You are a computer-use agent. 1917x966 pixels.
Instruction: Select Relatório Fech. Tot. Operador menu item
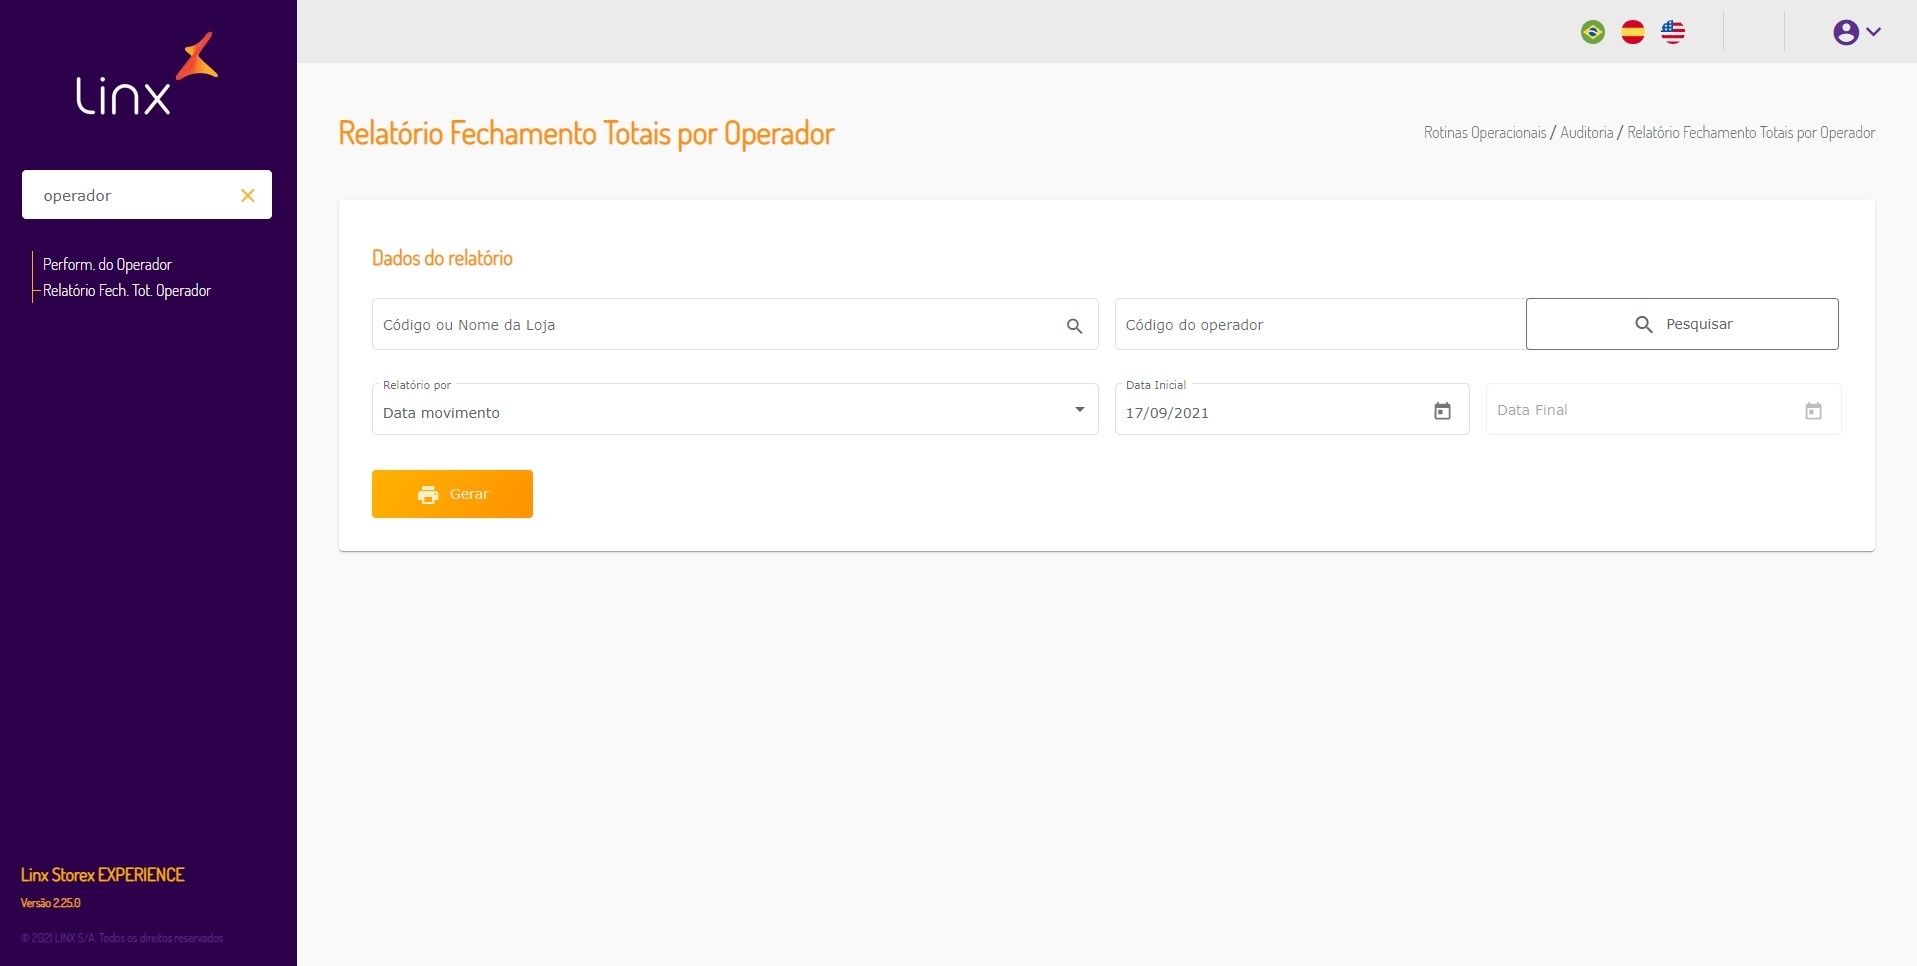[x=127, y=291]
